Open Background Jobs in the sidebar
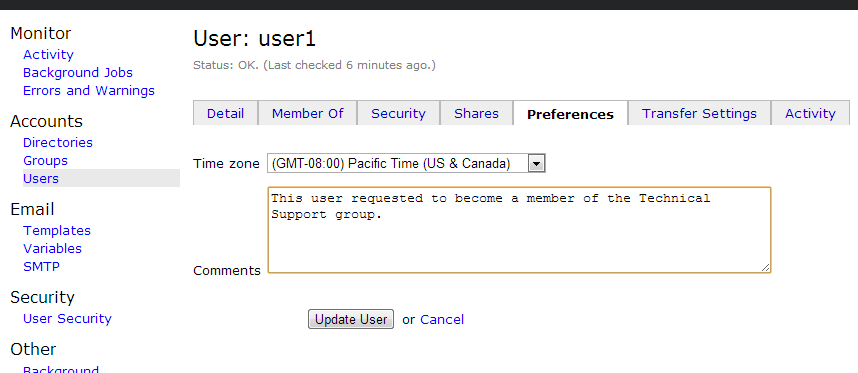 tap(78, 73)
